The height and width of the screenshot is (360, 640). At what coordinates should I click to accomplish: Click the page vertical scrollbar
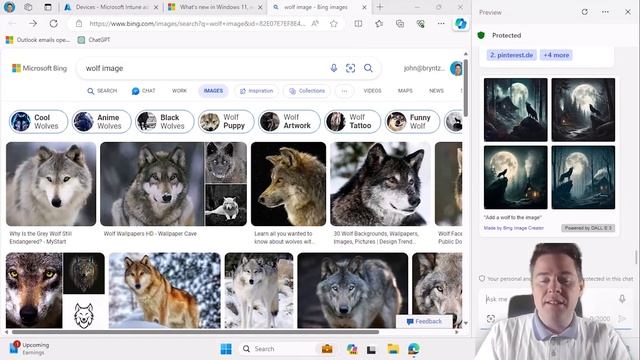(x=466, y=88)
